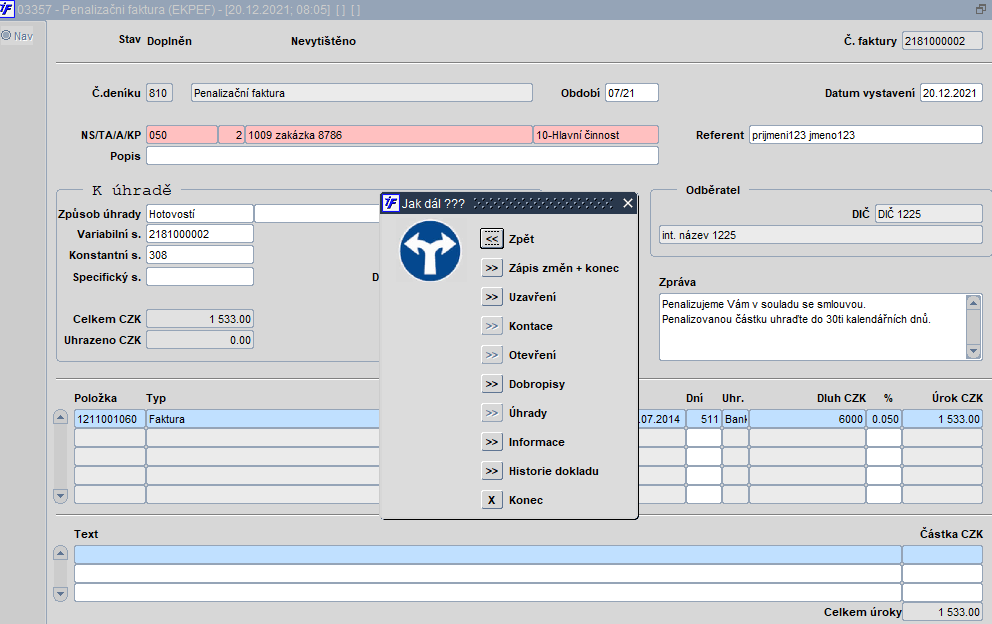The width and height of the screenshot is (992, 624).
Task: Click the X Konec button
Action: click(491, 500)
